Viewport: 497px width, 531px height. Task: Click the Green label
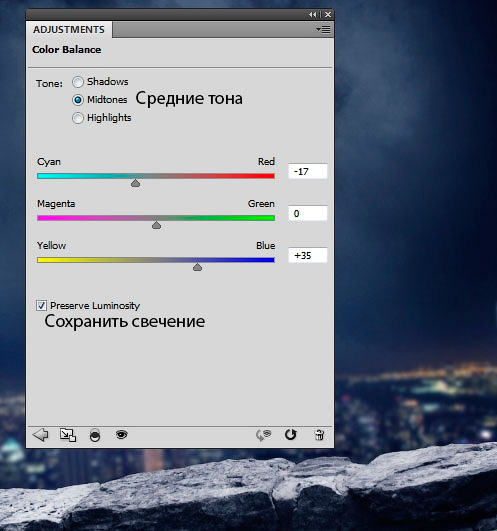pyautogui.click(x=261, y=204)
